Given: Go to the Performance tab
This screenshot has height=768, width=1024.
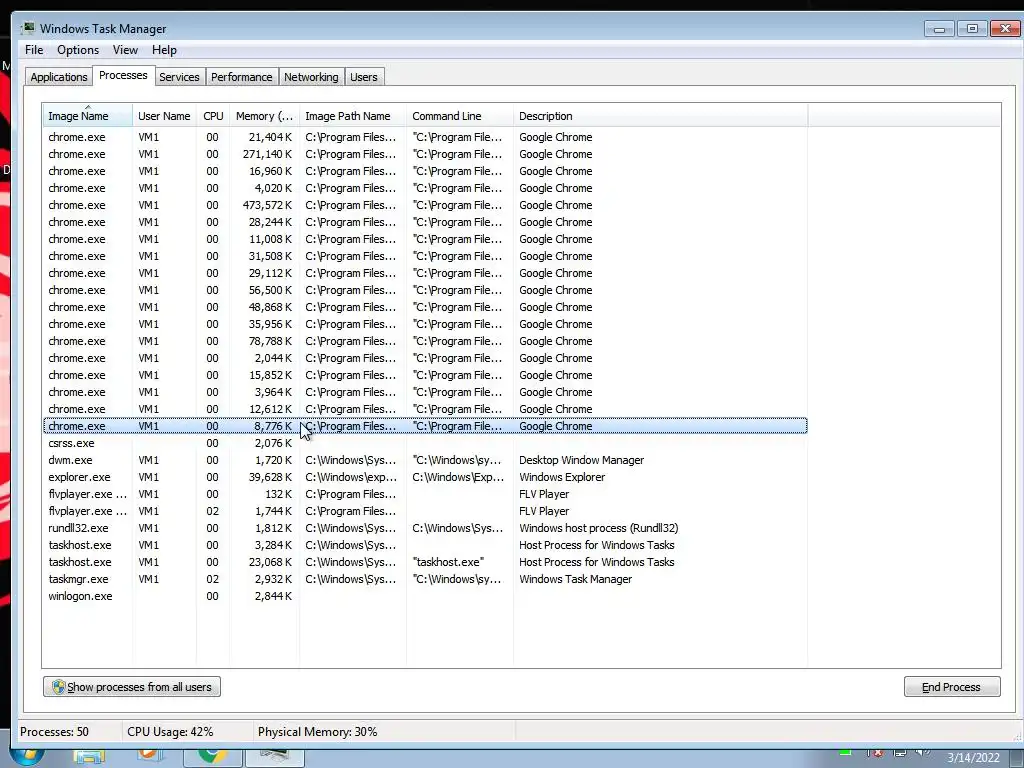Looking at the screenshot, I should tap(242, 76).
